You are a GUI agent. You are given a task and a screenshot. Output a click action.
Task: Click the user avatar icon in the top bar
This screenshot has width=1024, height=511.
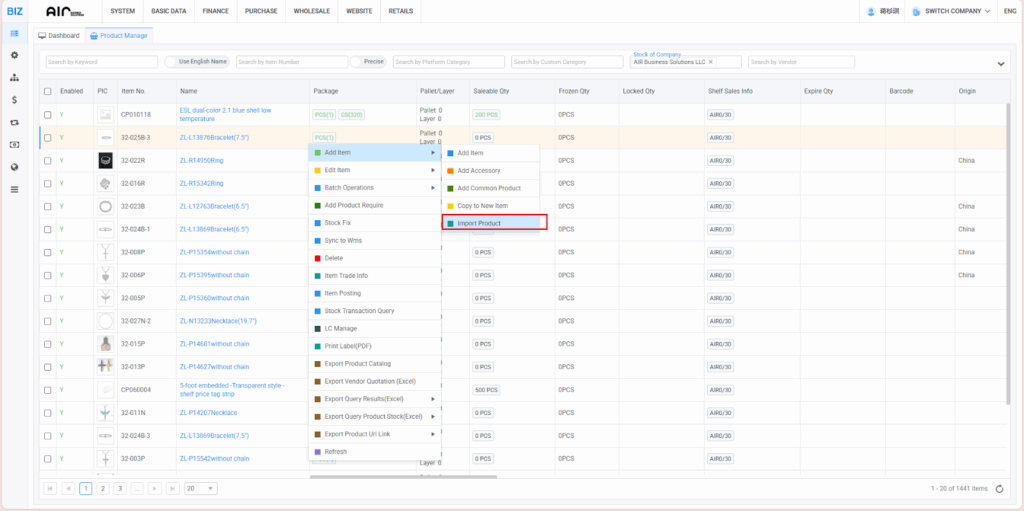871,11
